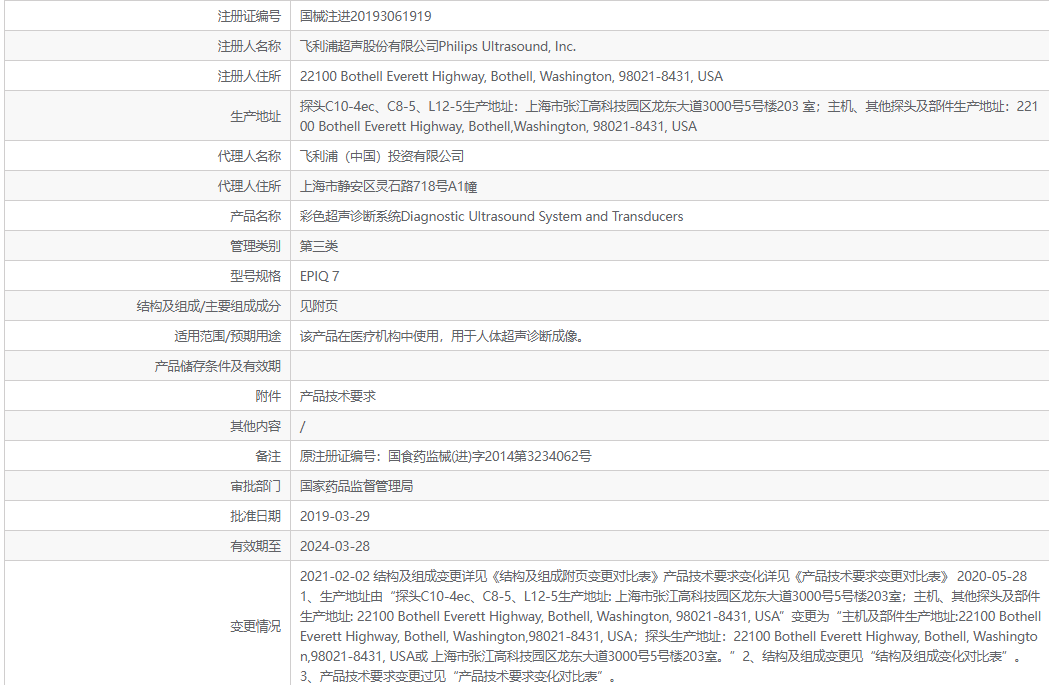The image size is (1049, 685).
Task: Select expiry date 2024-03-28
Action: [335, 547]
